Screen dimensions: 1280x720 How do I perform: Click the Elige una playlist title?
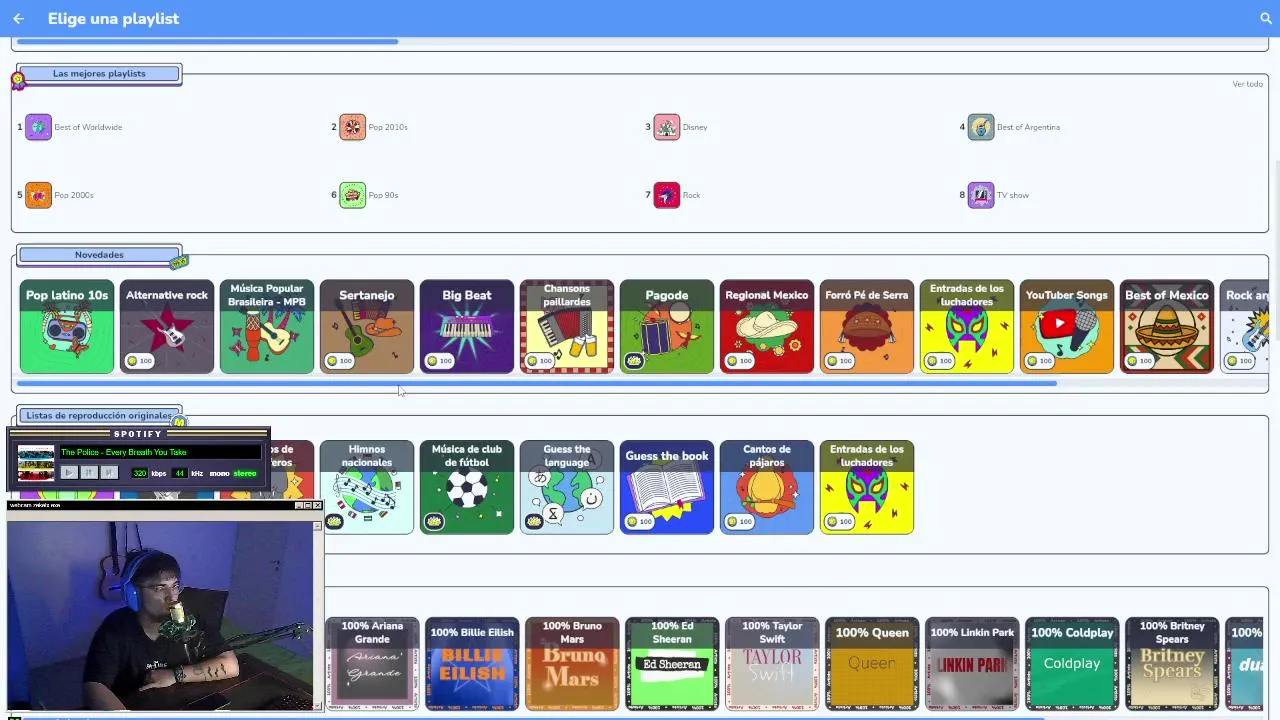click(113, 18)
